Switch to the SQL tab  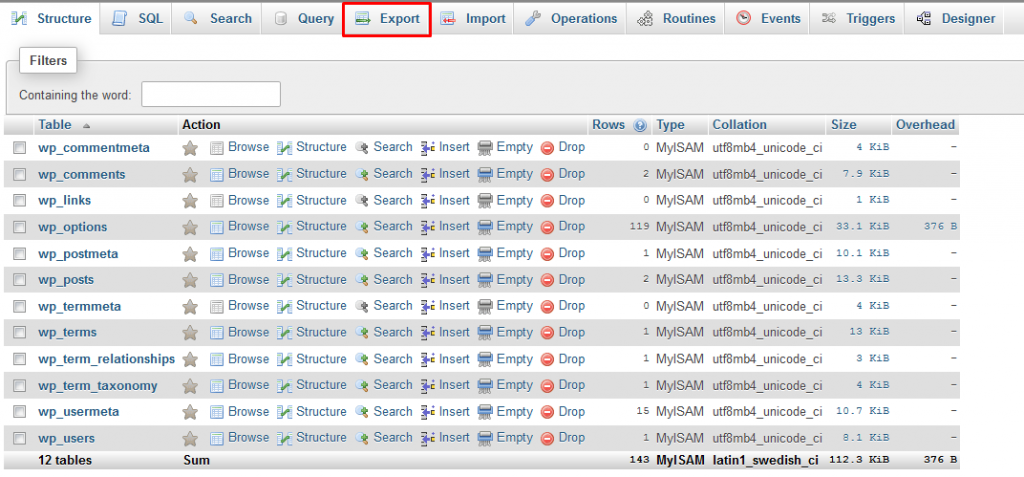point(136,19)
